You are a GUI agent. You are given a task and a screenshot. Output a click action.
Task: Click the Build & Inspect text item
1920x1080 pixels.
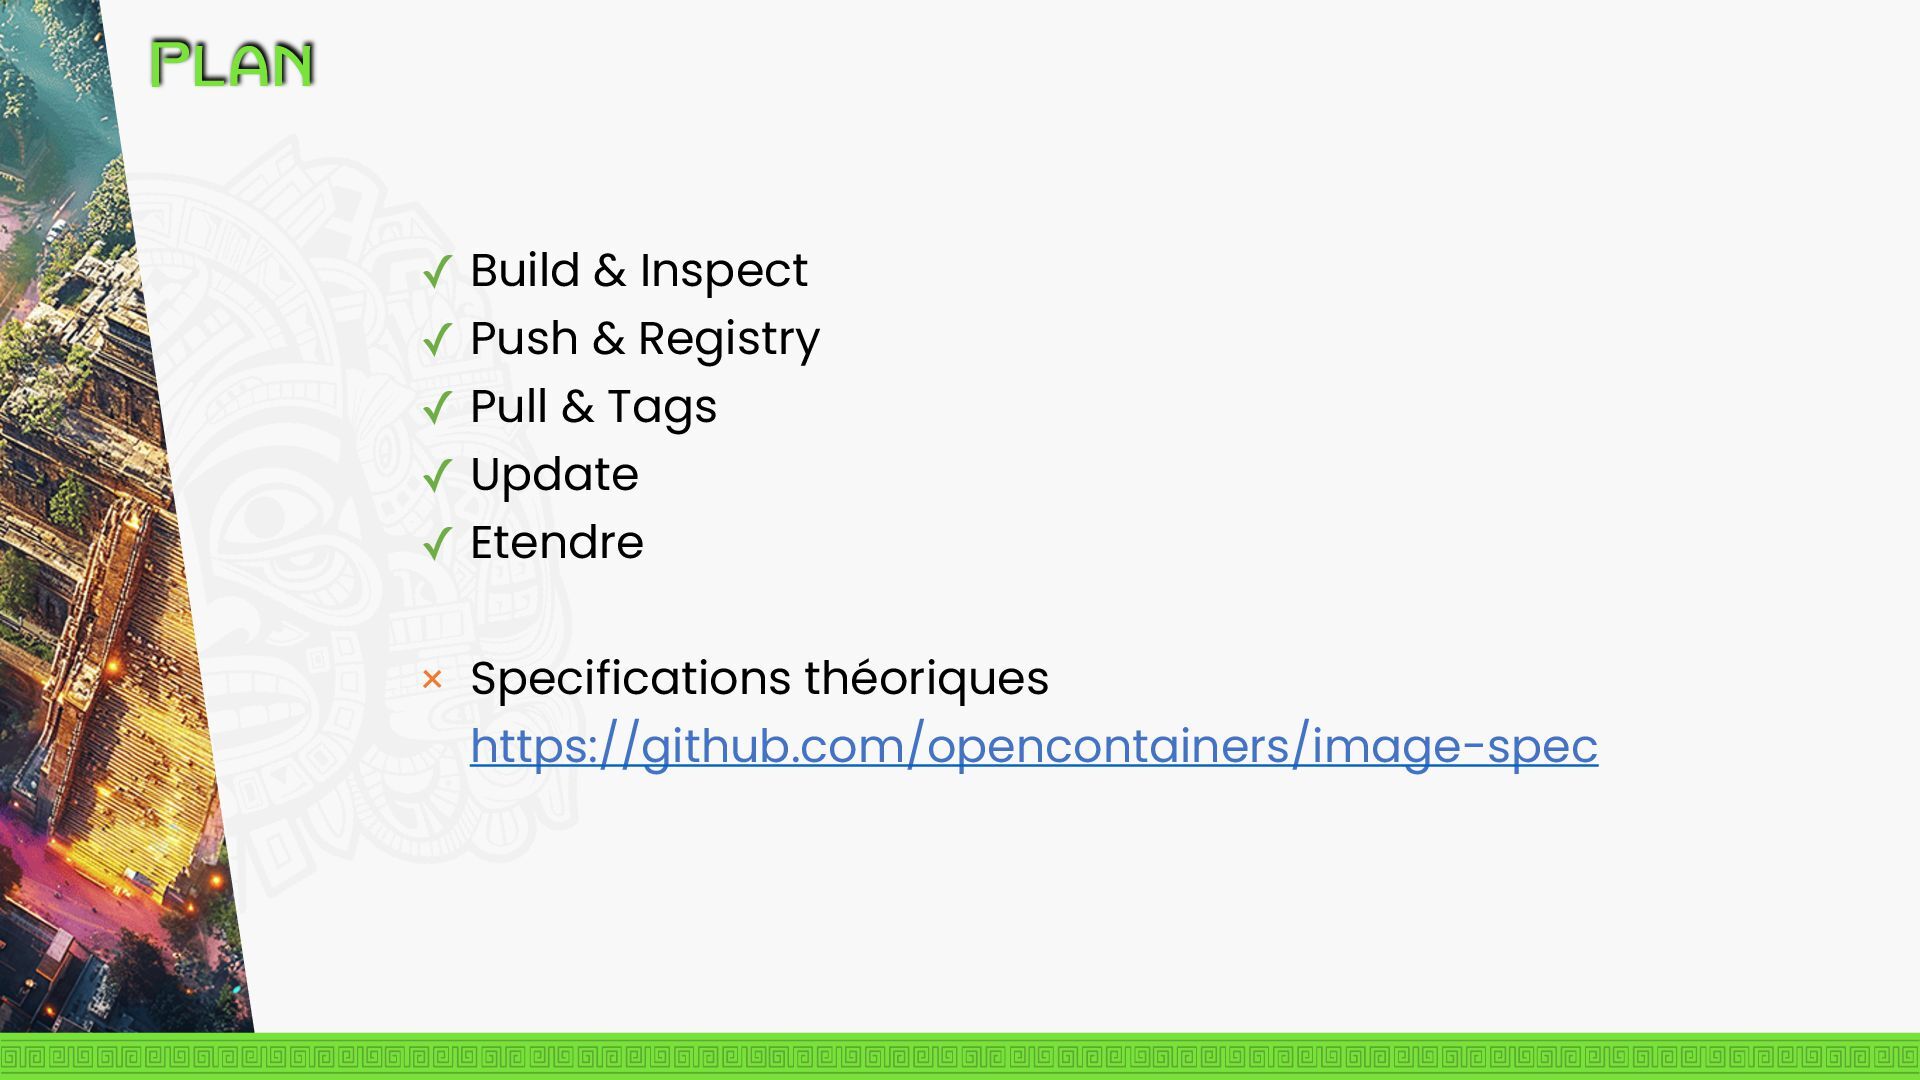pos(639,270)
